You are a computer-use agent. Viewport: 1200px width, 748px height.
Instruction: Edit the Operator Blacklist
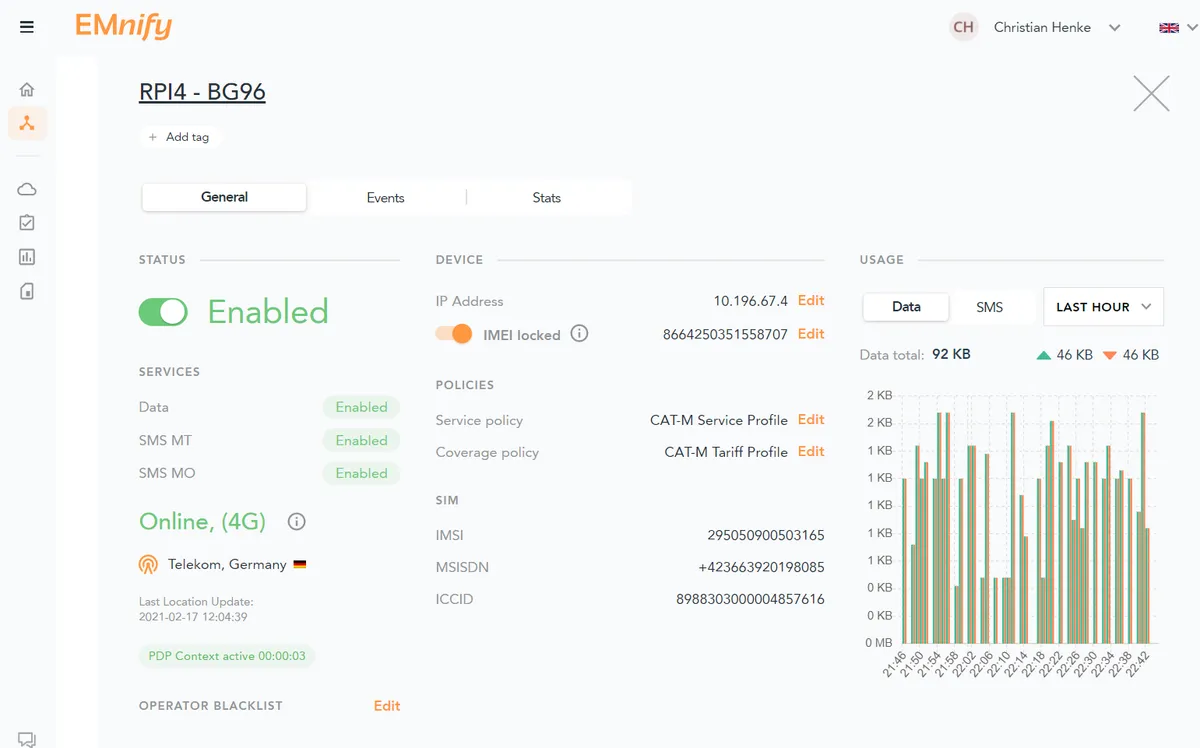387,706
